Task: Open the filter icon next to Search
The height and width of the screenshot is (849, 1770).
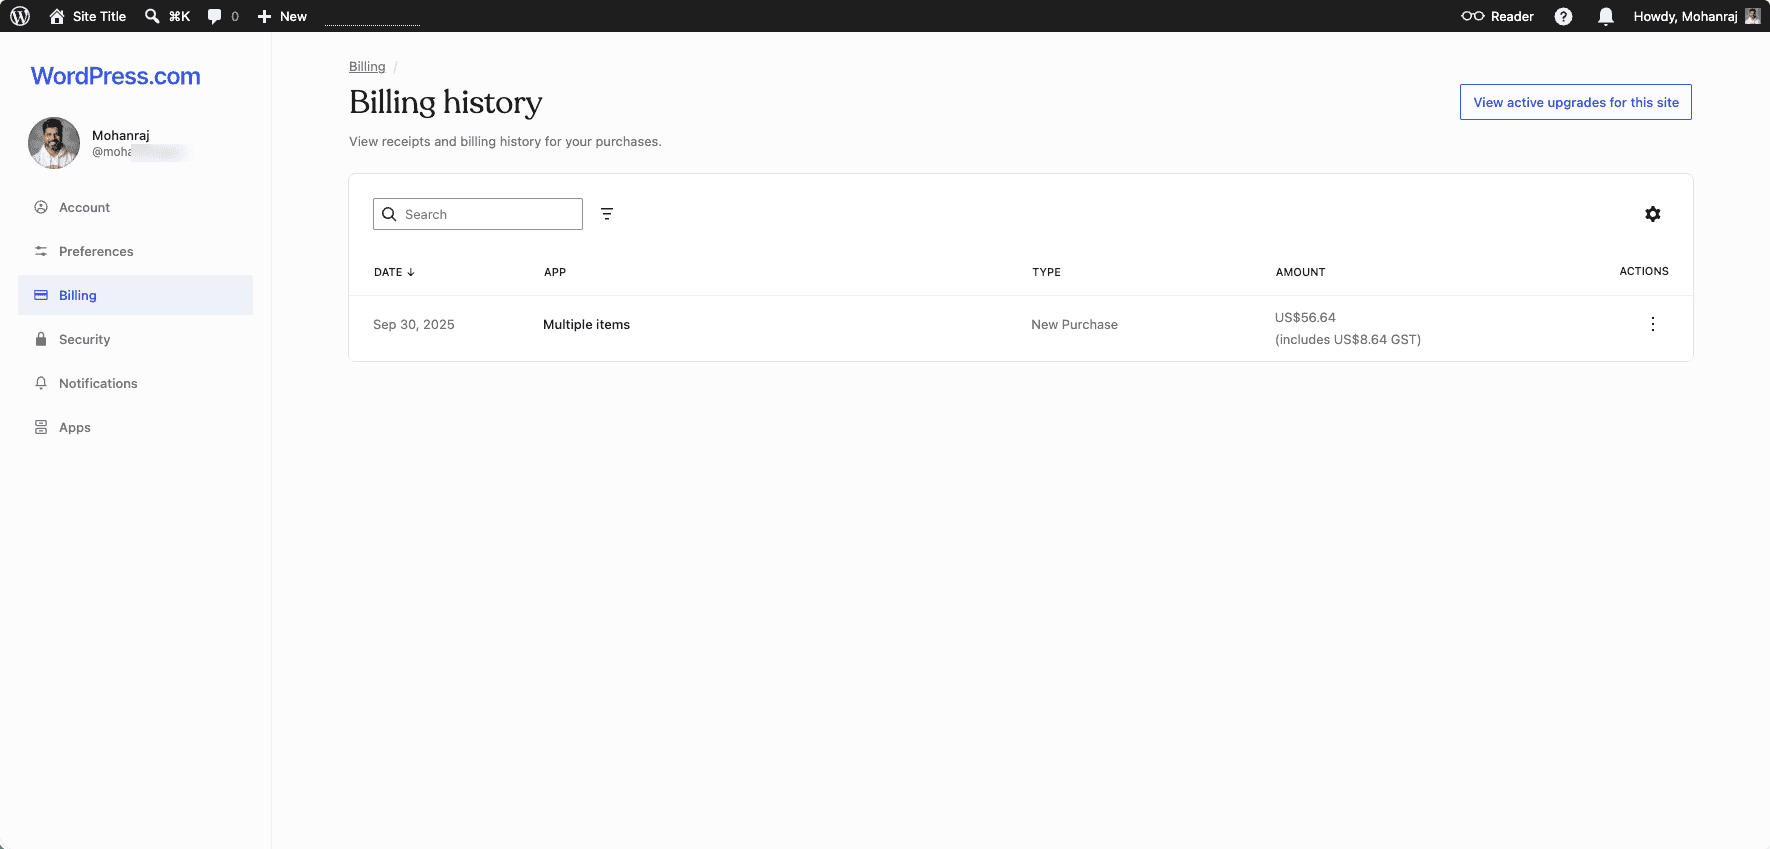Action: [x=607, y=214]
